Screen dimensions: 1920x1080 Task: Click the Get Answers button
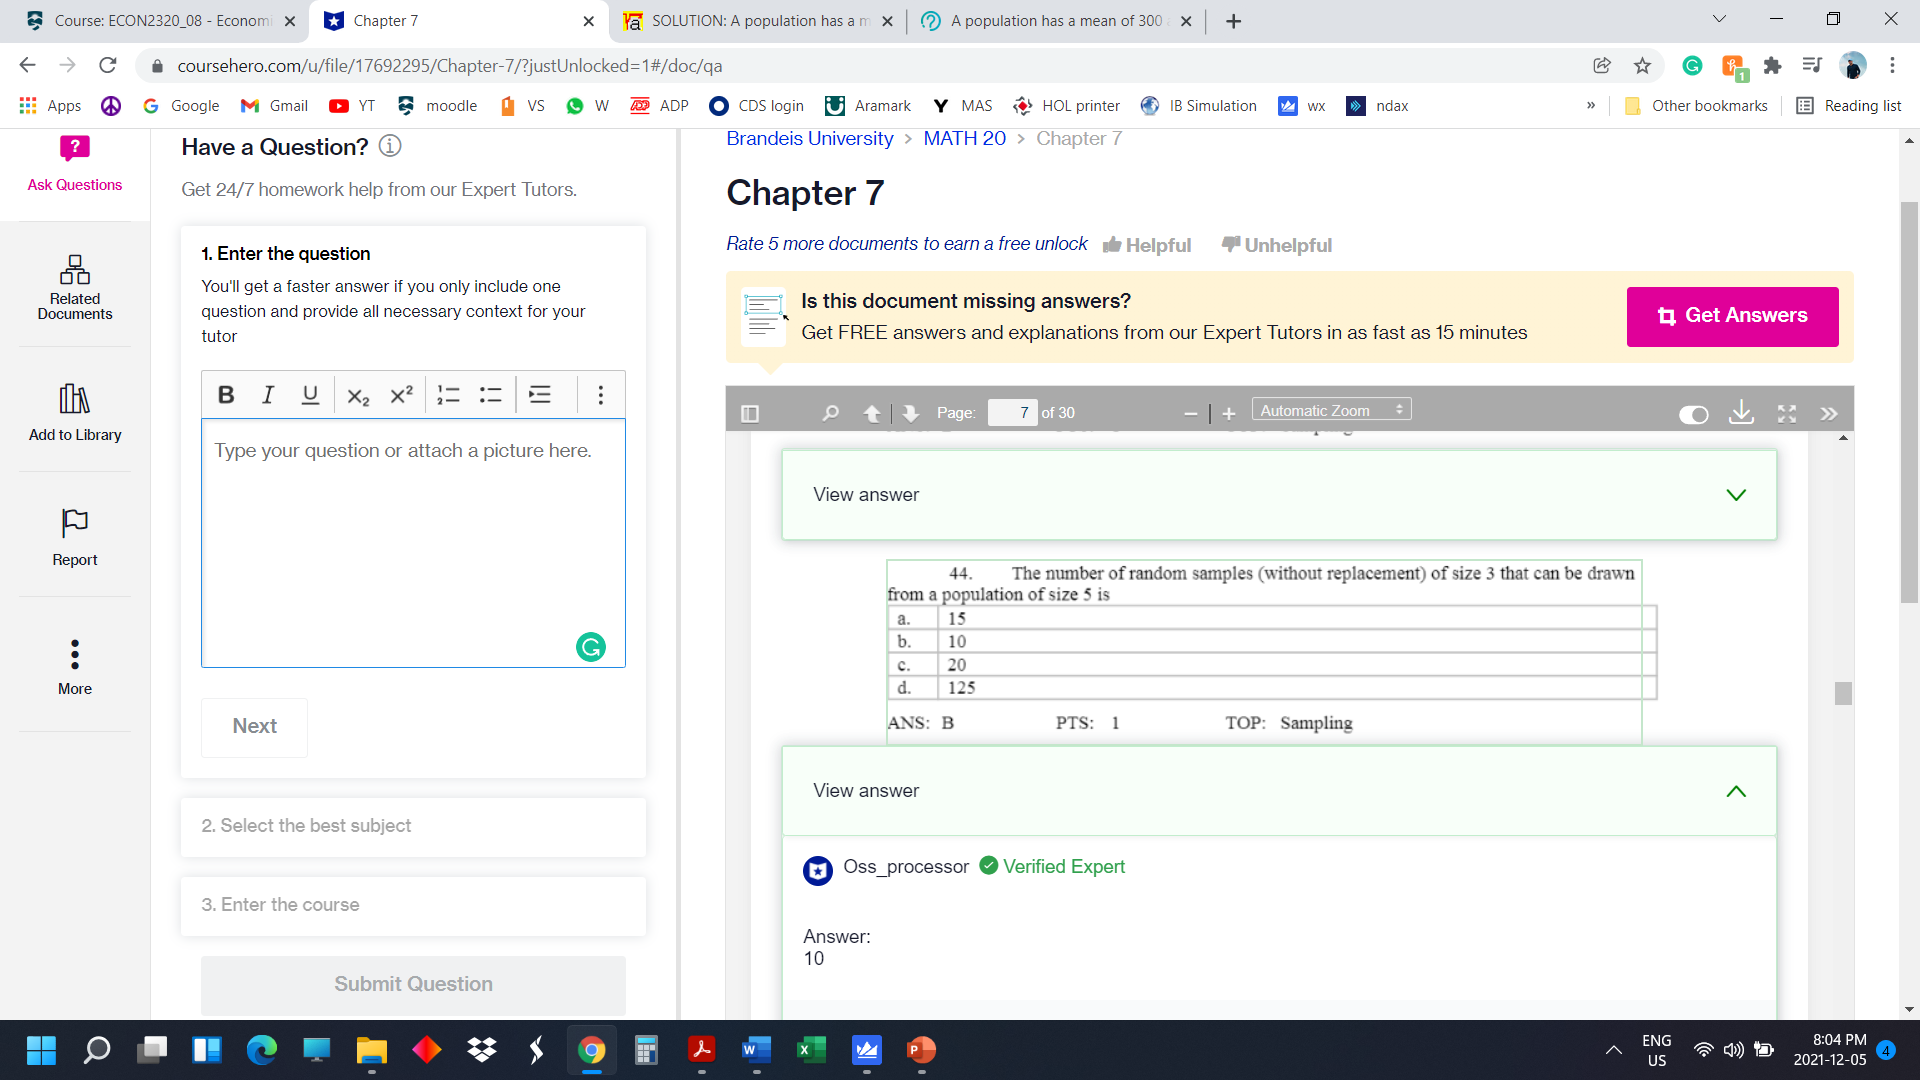point(1732,316)
